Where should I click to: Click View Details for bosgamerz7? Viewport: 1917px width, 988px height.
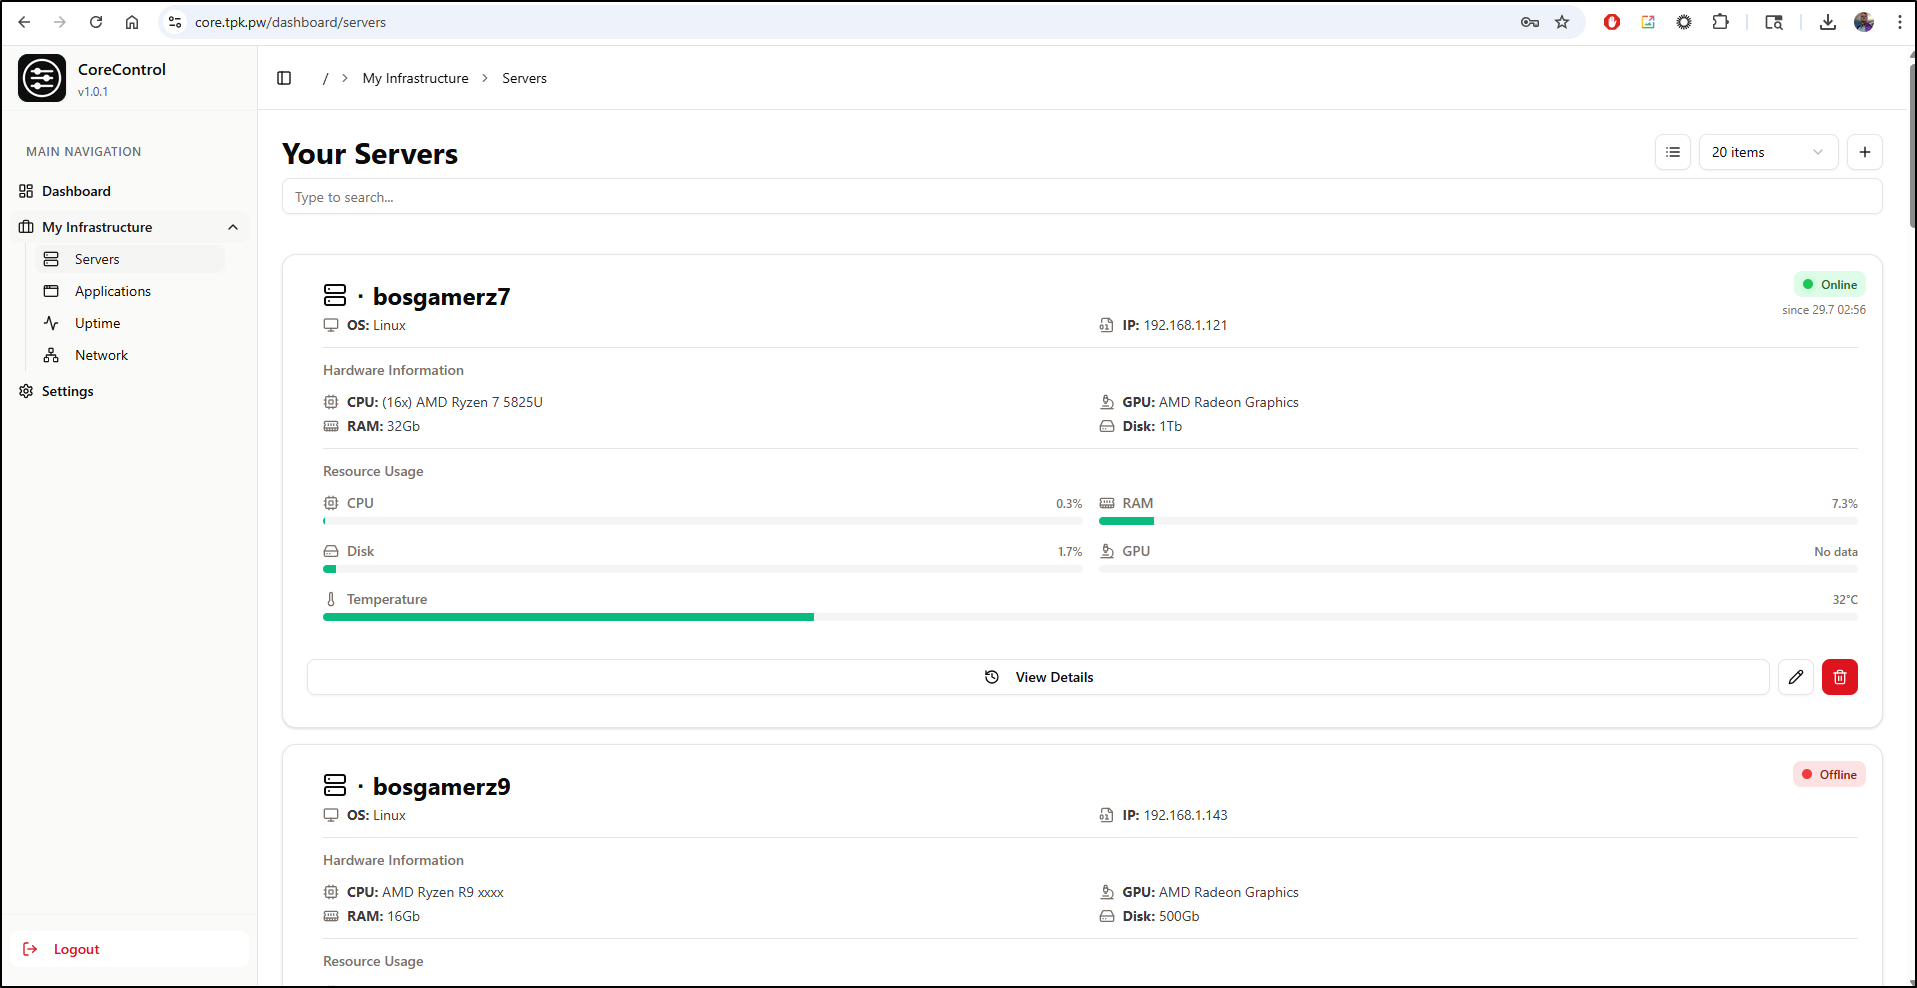[x=1038, y=677]
